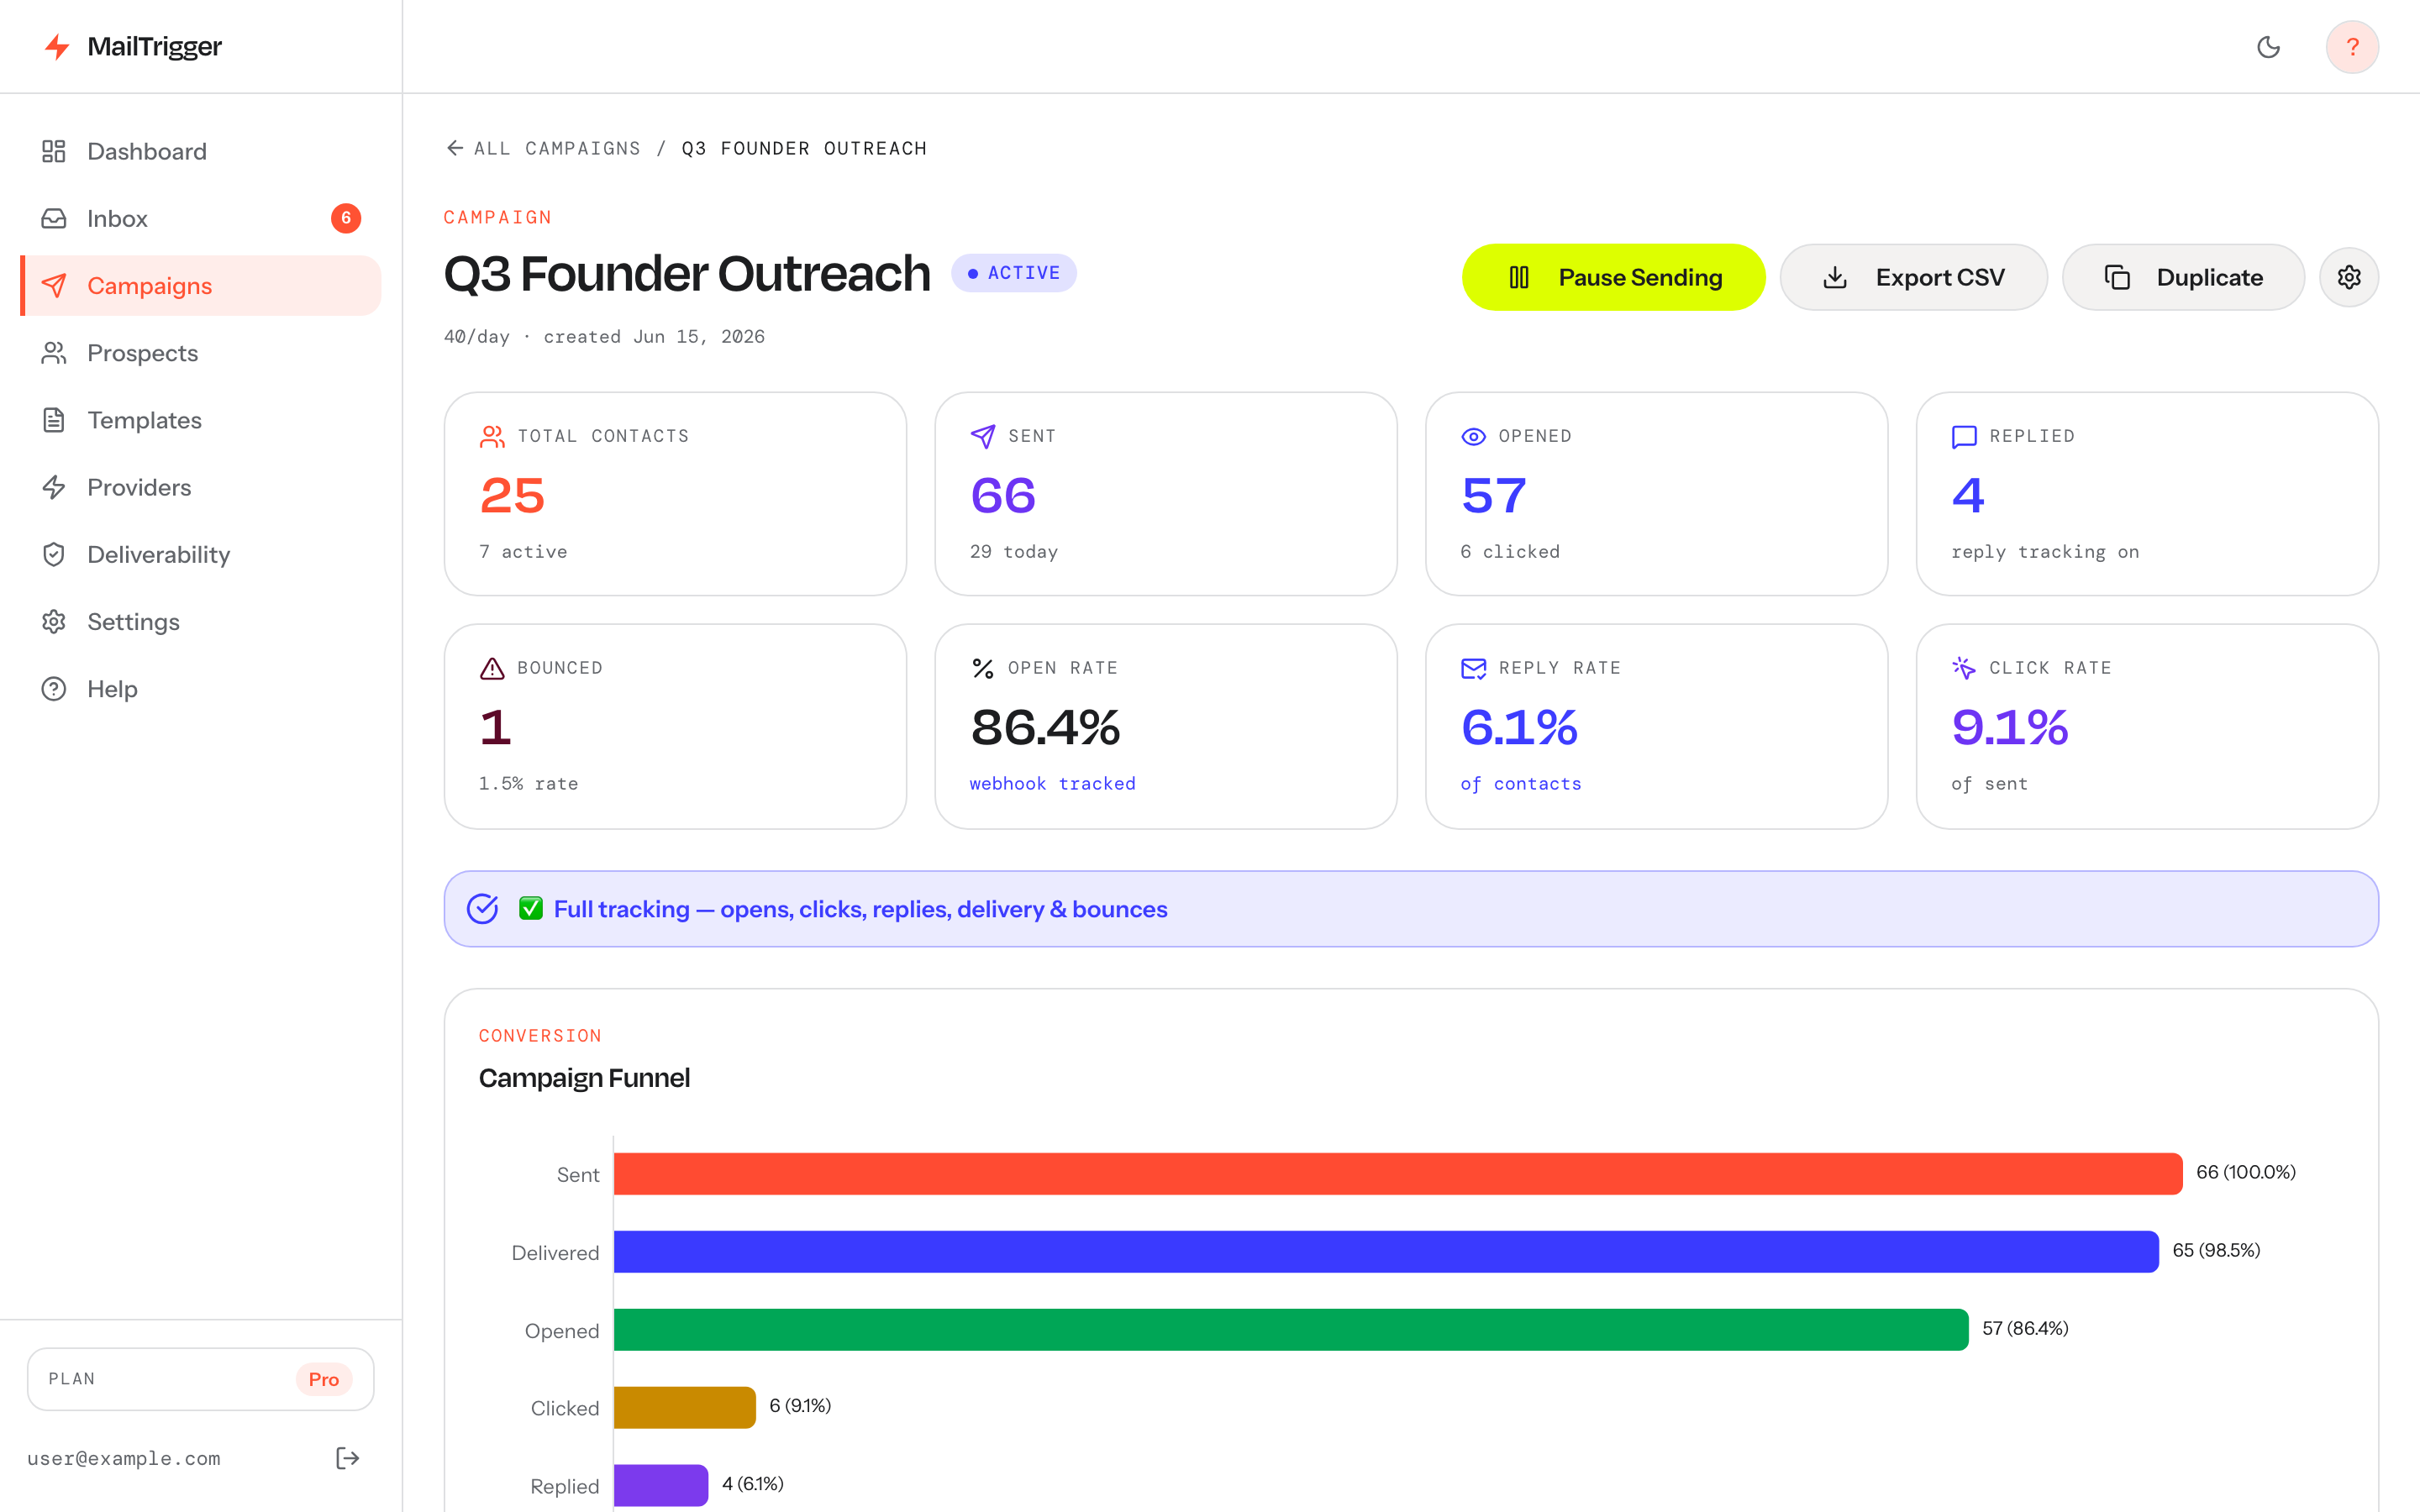Screen dimensions: 2420x1512
Task: Select the green Opened funnel bar
Action: [1291, 1329]
